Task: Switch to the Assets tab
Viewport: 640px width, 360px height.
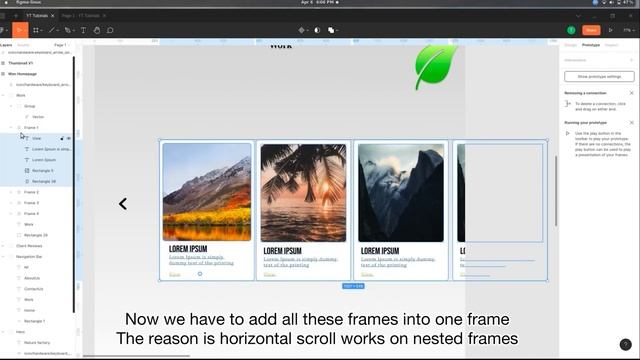Action: coord(23,45)
